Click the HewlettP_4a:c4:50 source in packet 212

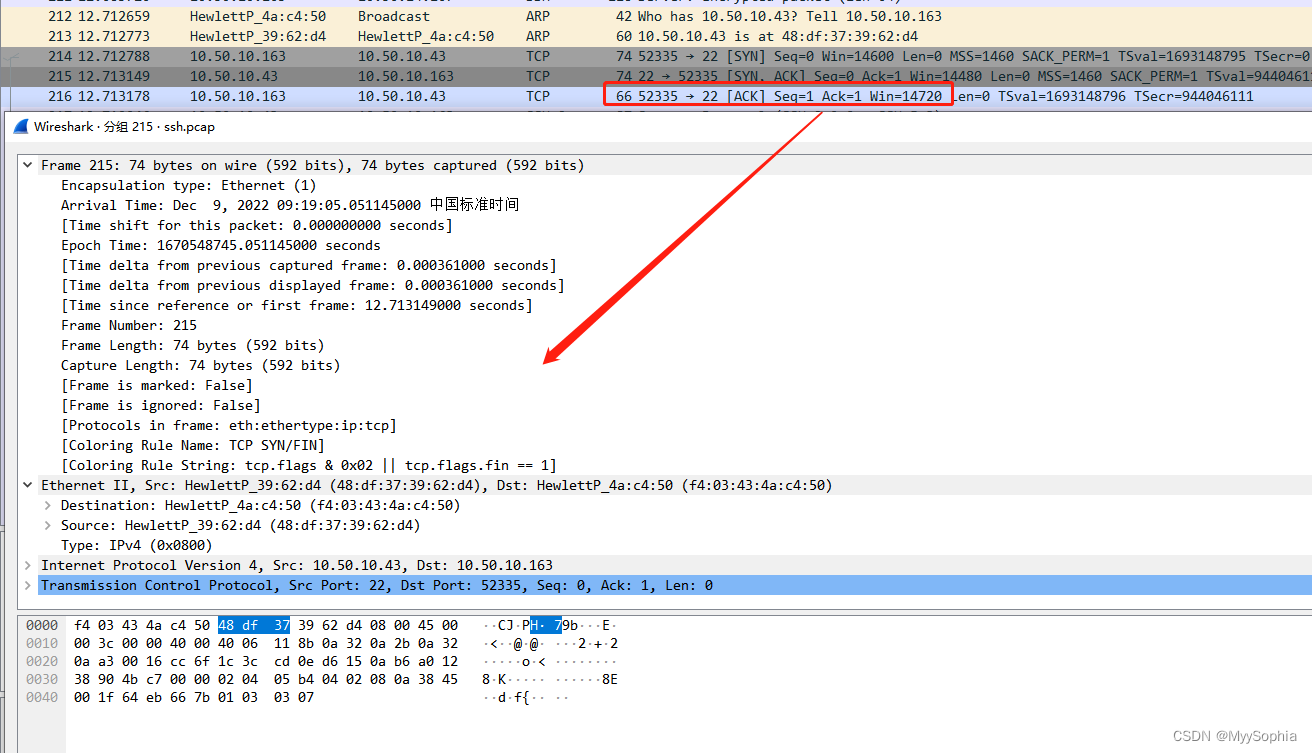[257, 16]
